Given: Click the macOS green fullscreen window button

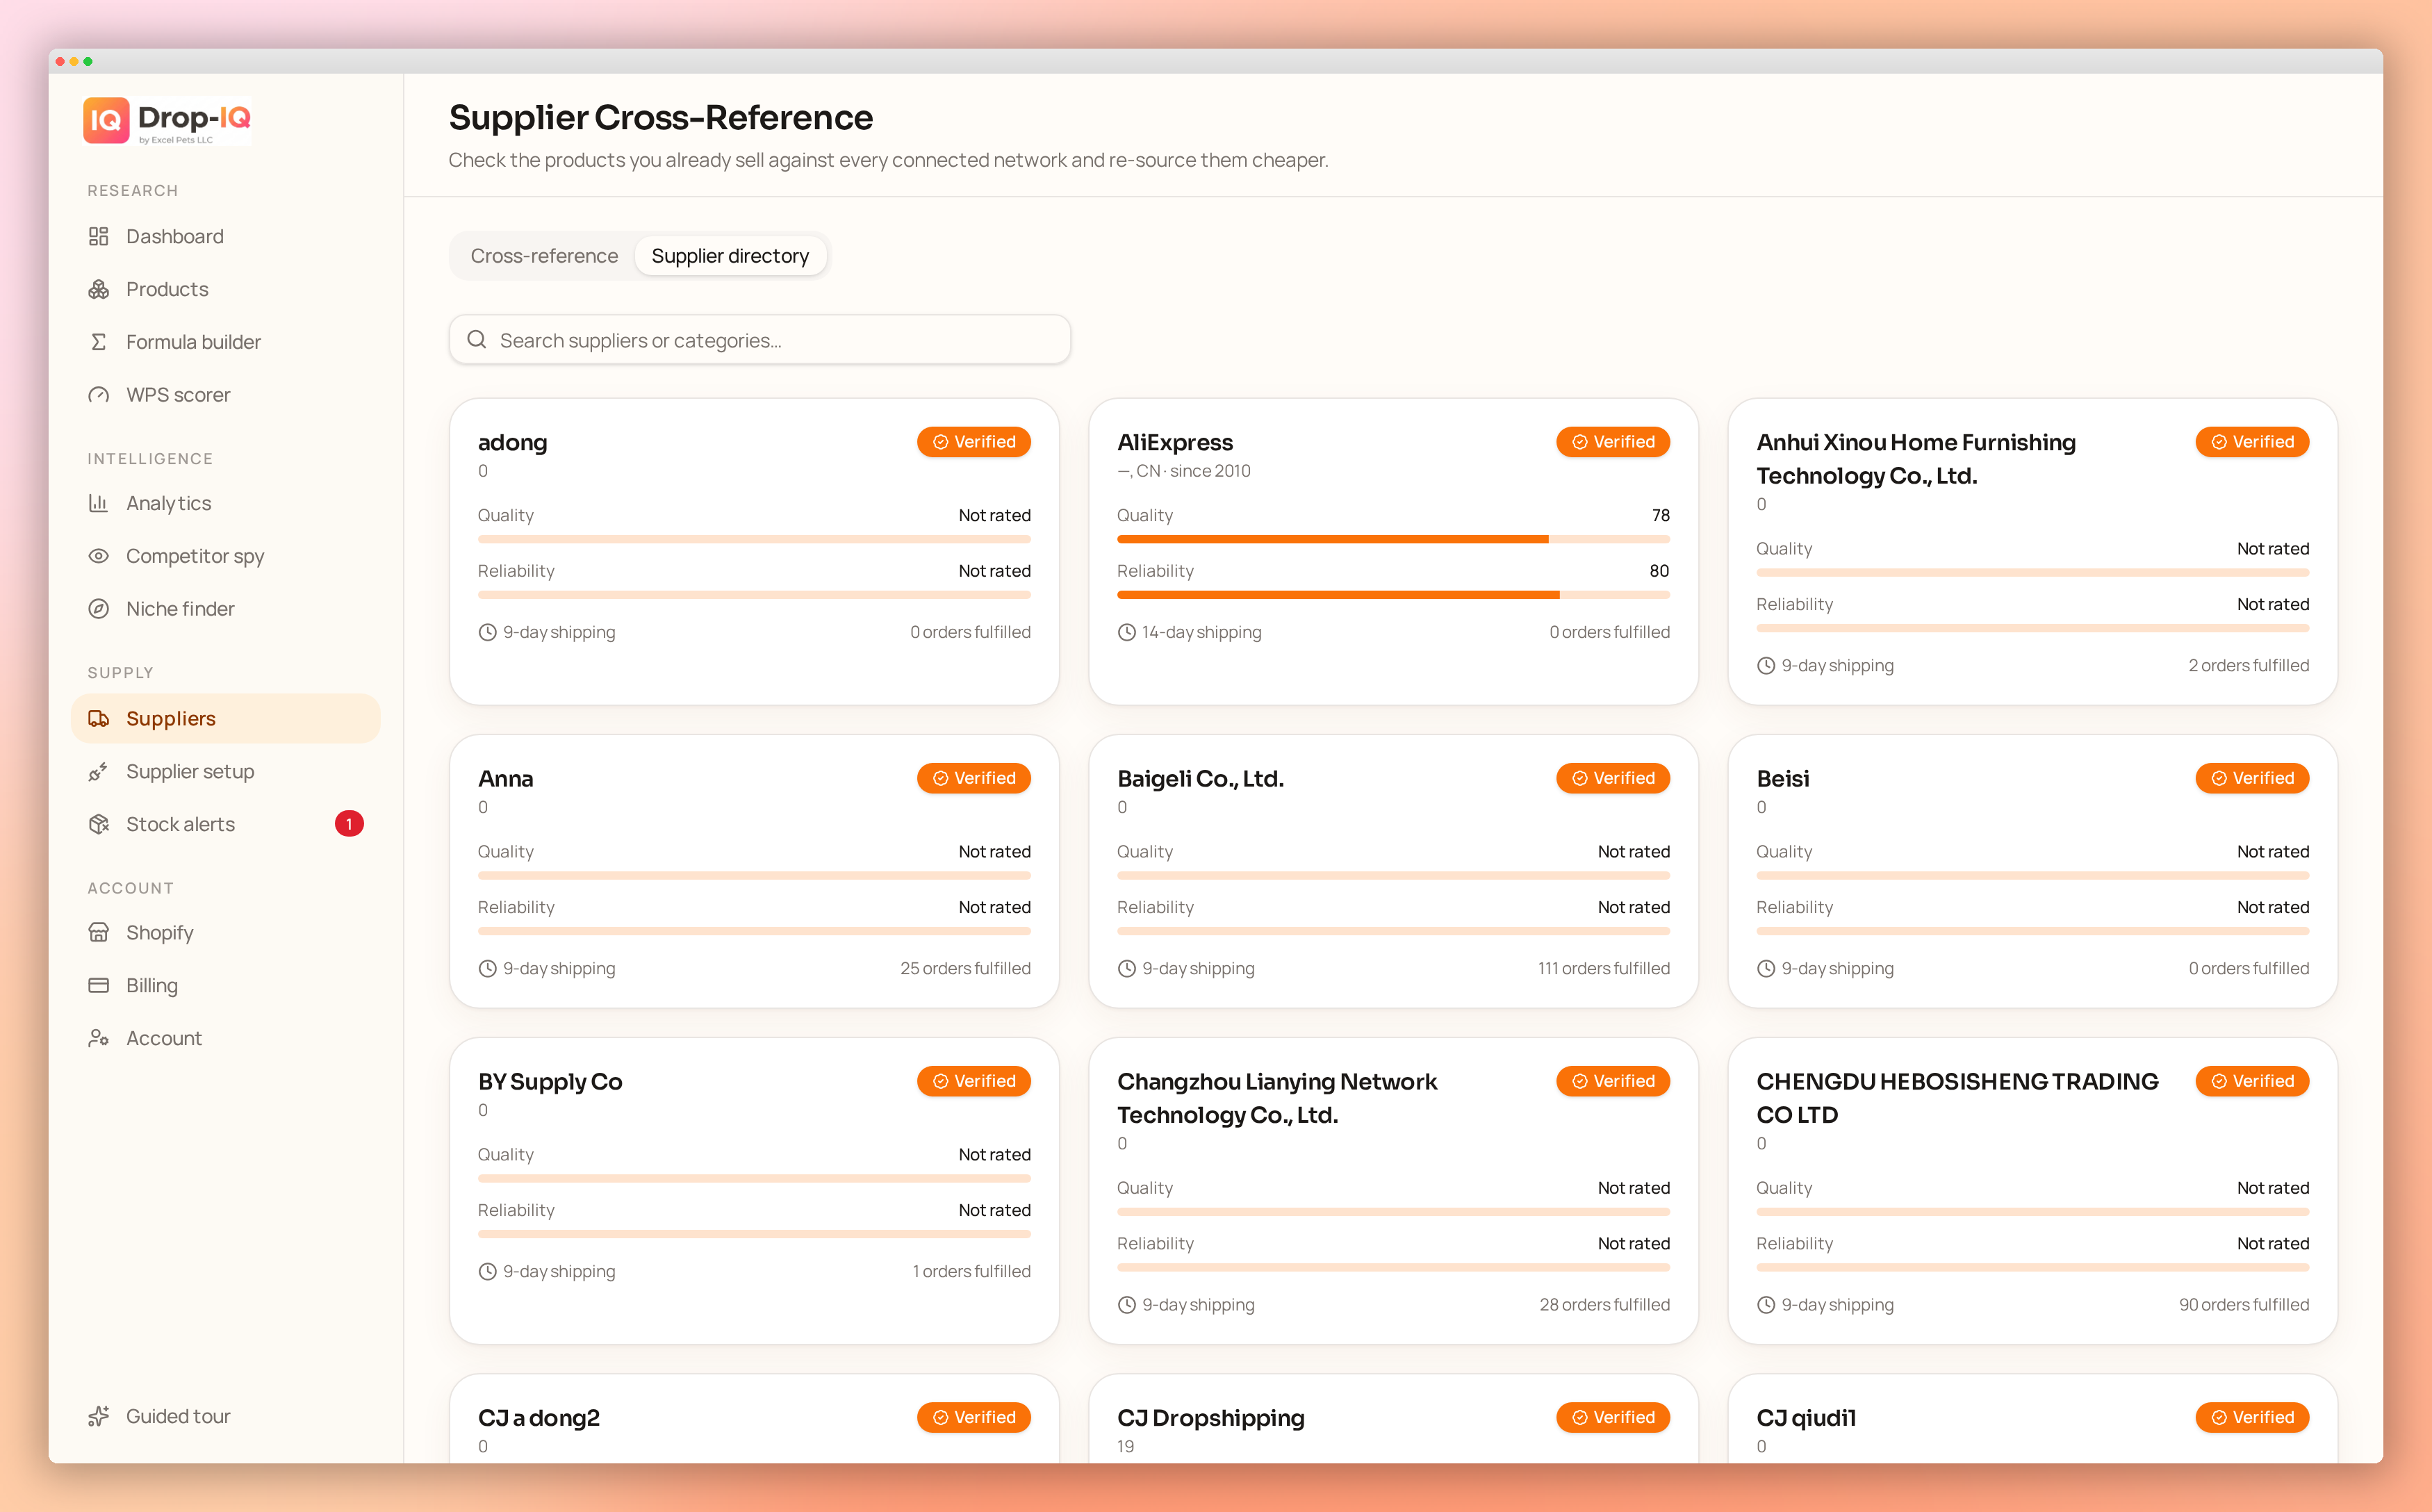Looking at the screenshot, I should (x=88, y=62).
